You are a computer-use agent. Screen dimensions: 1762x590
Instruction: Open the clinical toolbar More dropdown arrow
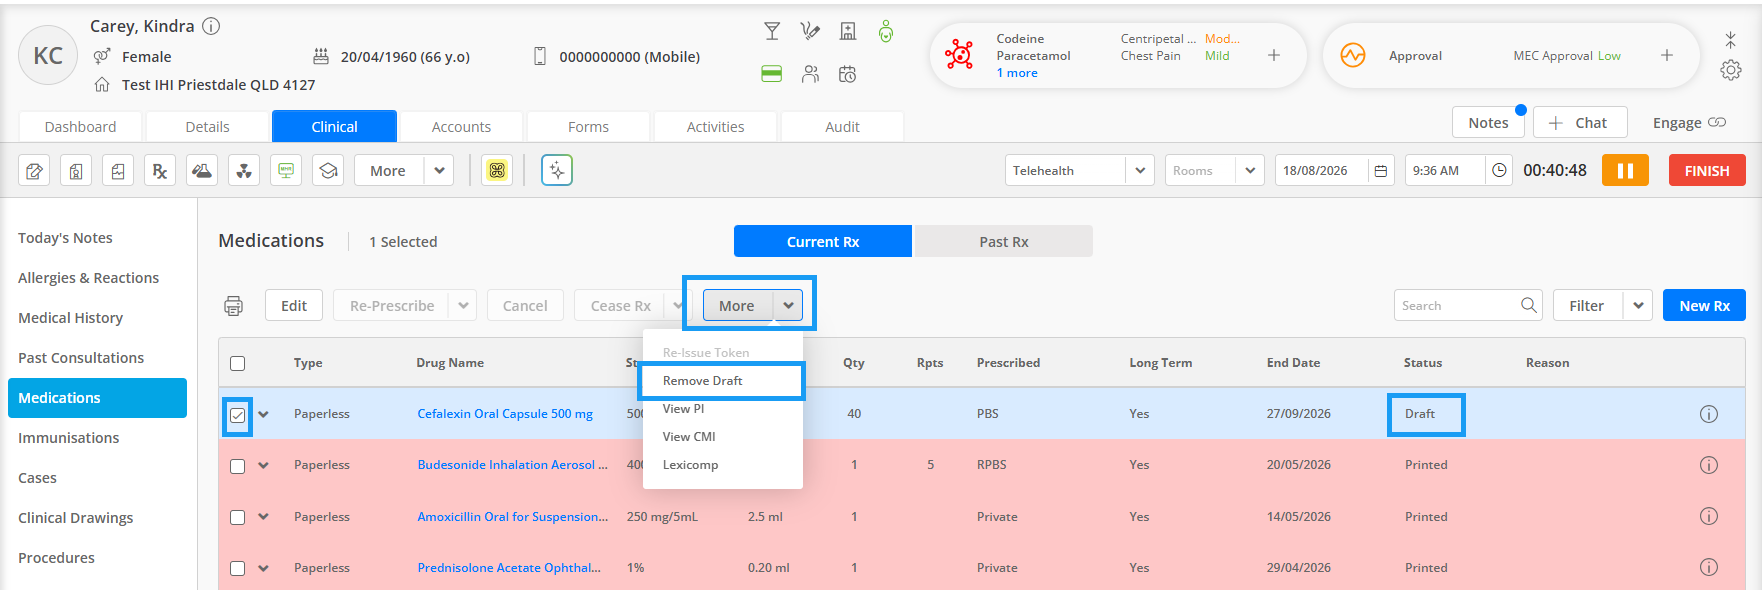[x=439, y=171]
